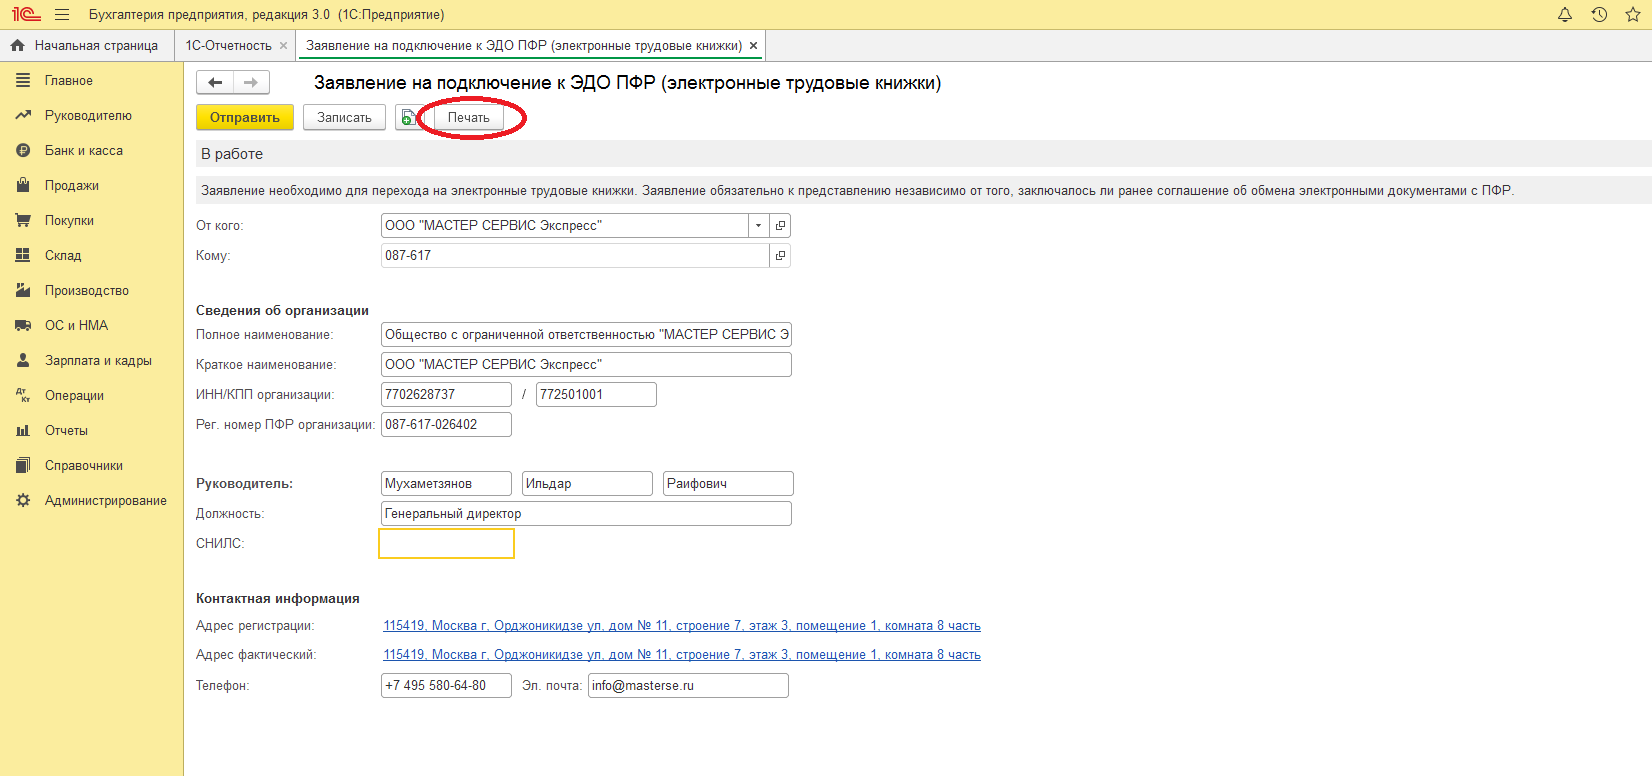Click the surname field Мухаметзянов
1652x776 pixels.
coord(446,484)
